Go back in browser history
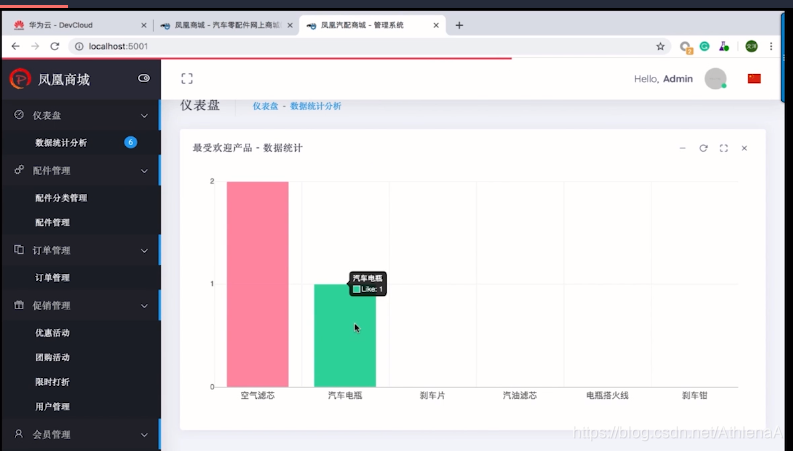 pos(16,46)
